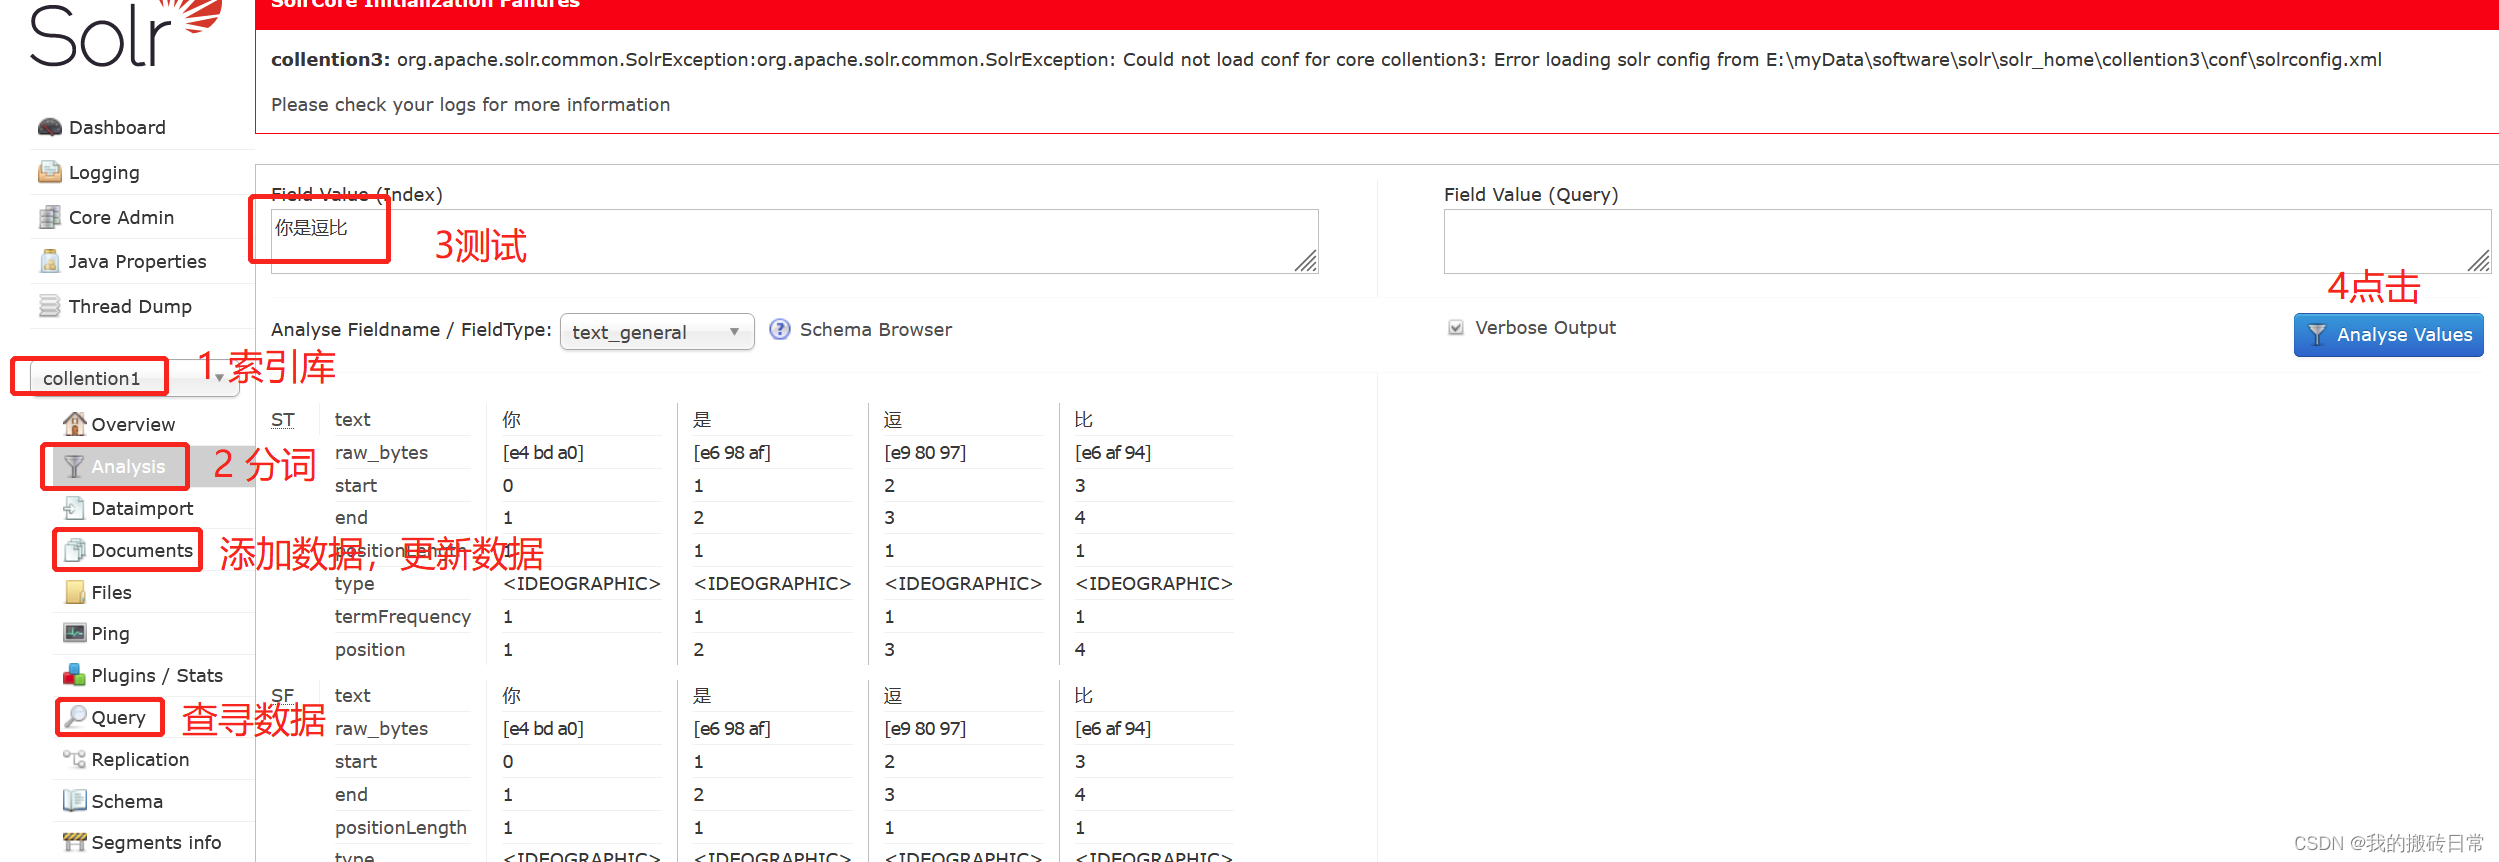2499x862 pixels.
Task: Click the Analysis funnel icon
Action: pyautogui.click(x=74, y=466)
